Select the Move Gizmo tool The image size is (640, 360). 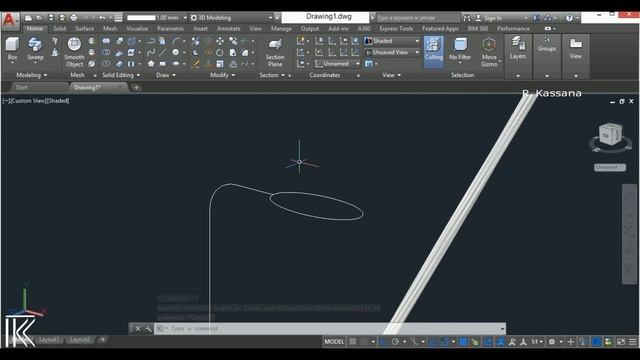pyautogui.click(x=489, y=52)
